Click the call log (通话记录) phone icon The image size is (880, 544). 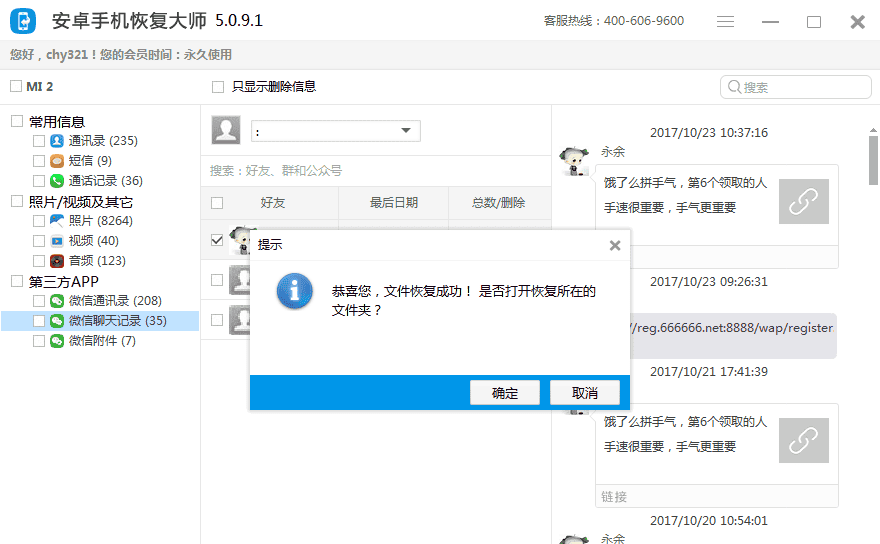click(x=57, y=181)
